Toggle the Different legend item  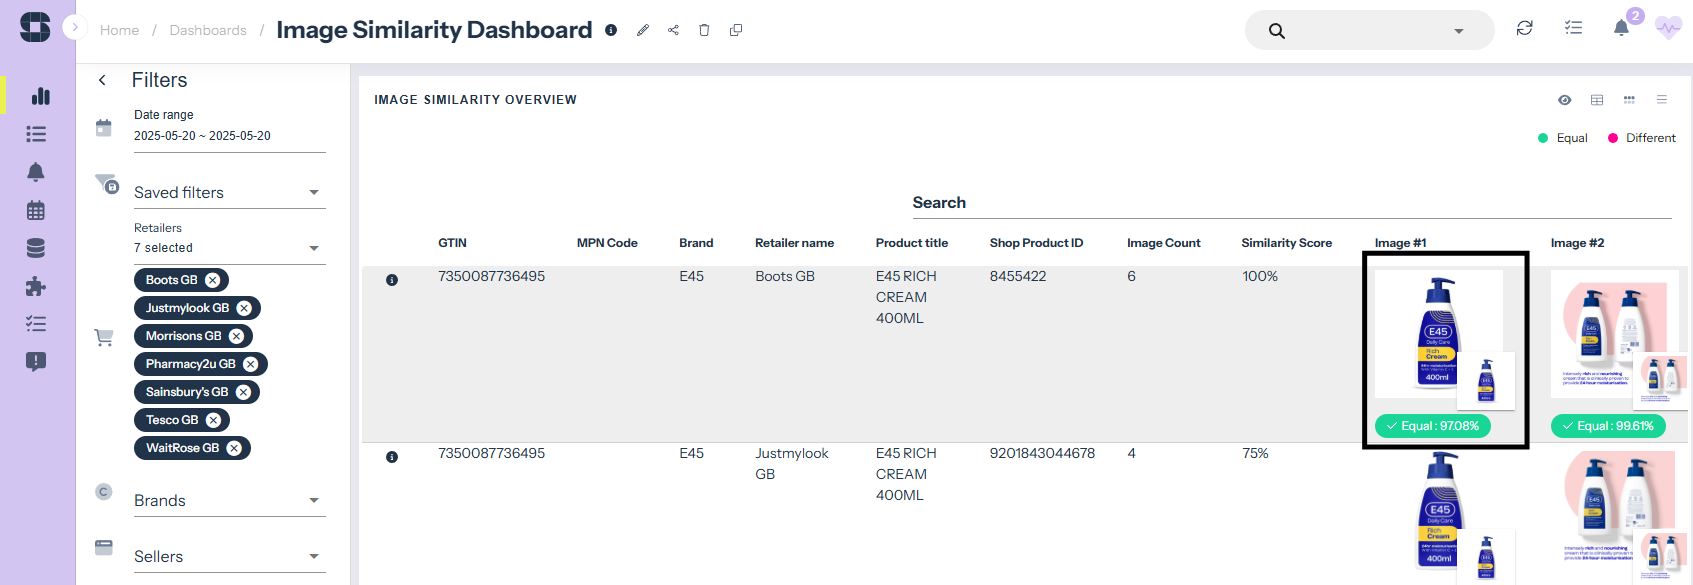point(1641,138)
